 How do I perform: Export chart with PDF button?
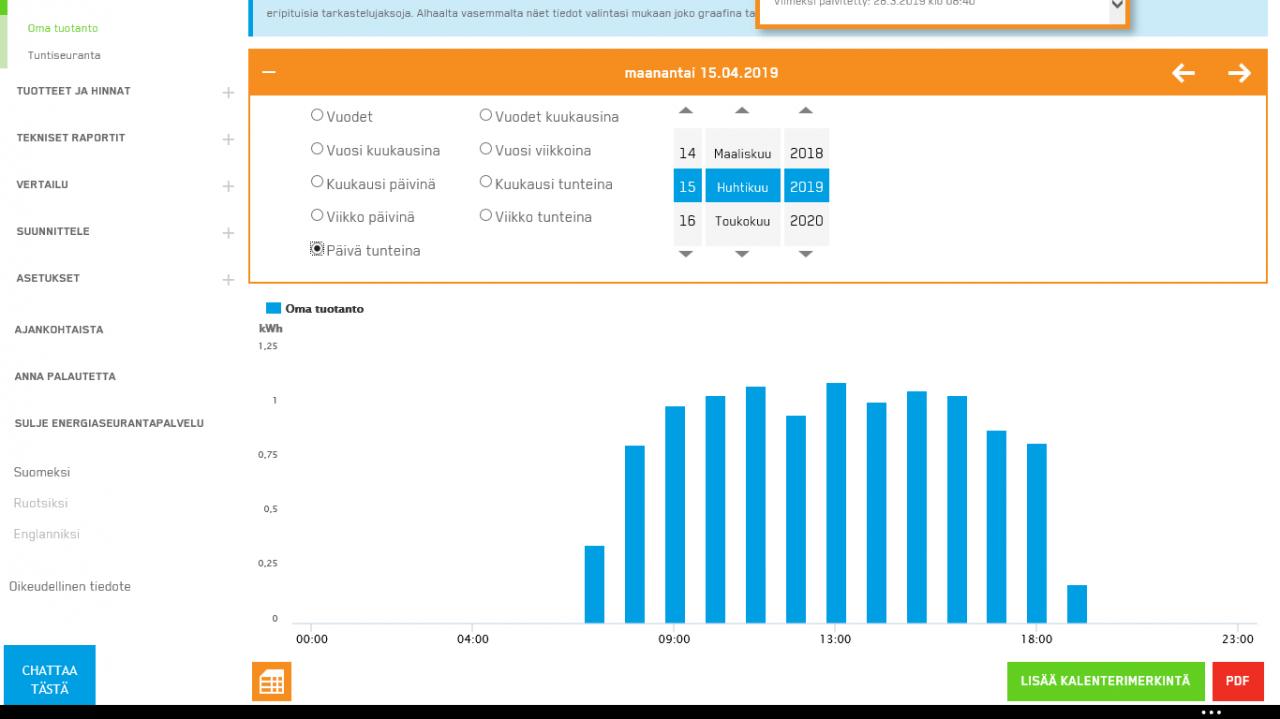click(1238, 681)
